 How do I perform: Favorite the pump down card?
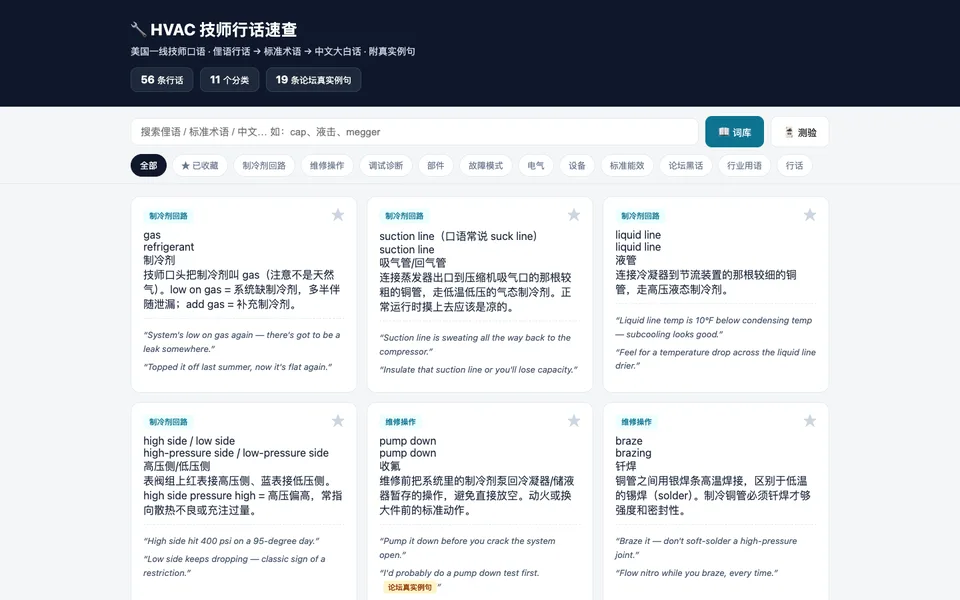[574, 421]
